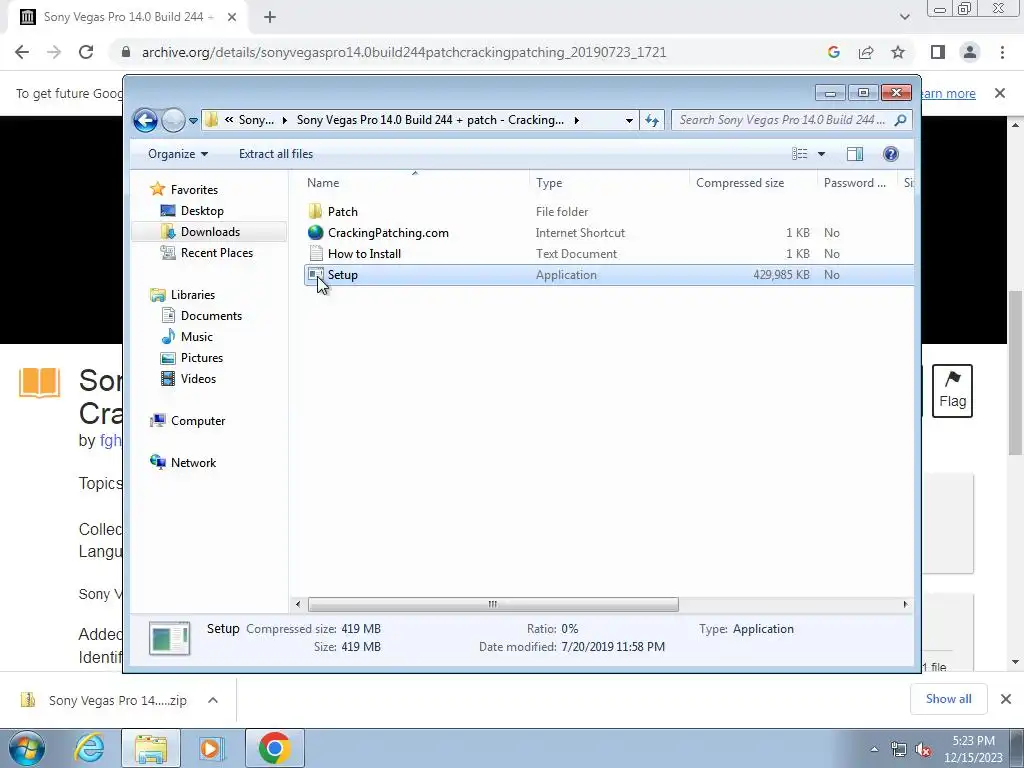Click the file list right scroll arrow
The width and height of the screenshot is (1024, 768).
pyautogui.click(x=905, y=605)
